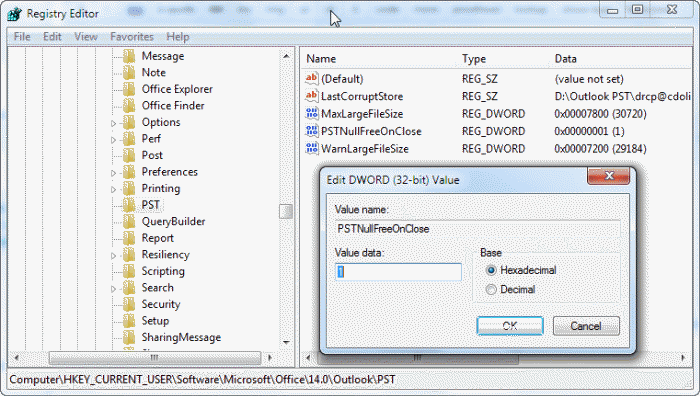Select the Note folder icon
This screenshot has height=396, width=700.
(129, 72)
